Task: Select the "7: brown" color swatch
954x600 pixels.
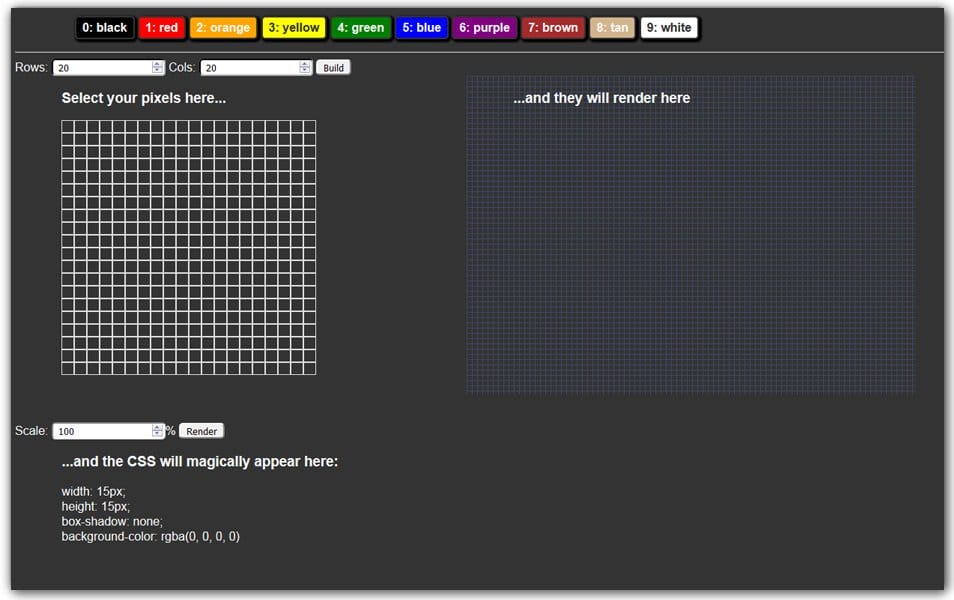Action: coord(553,27)
